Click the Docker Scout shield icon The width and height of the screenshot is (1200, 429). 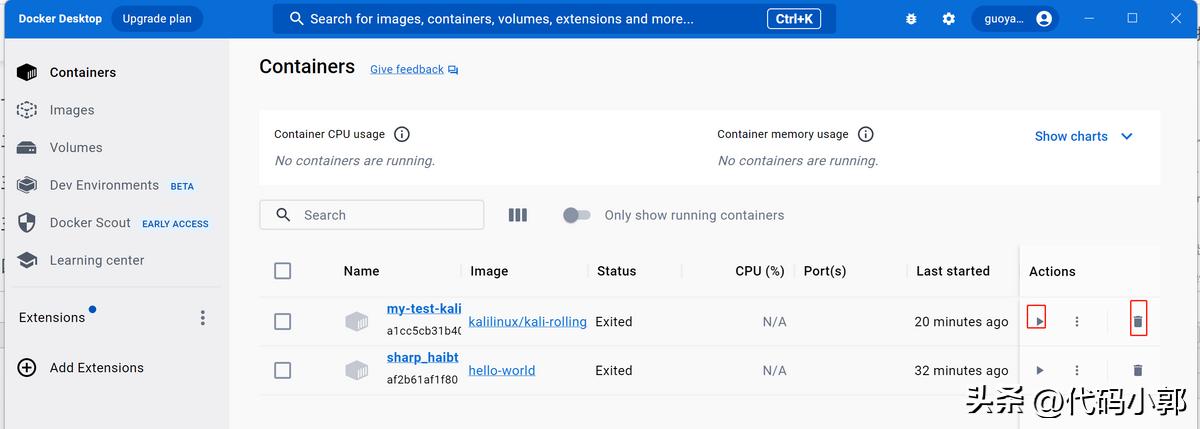(x=27, y=223)
